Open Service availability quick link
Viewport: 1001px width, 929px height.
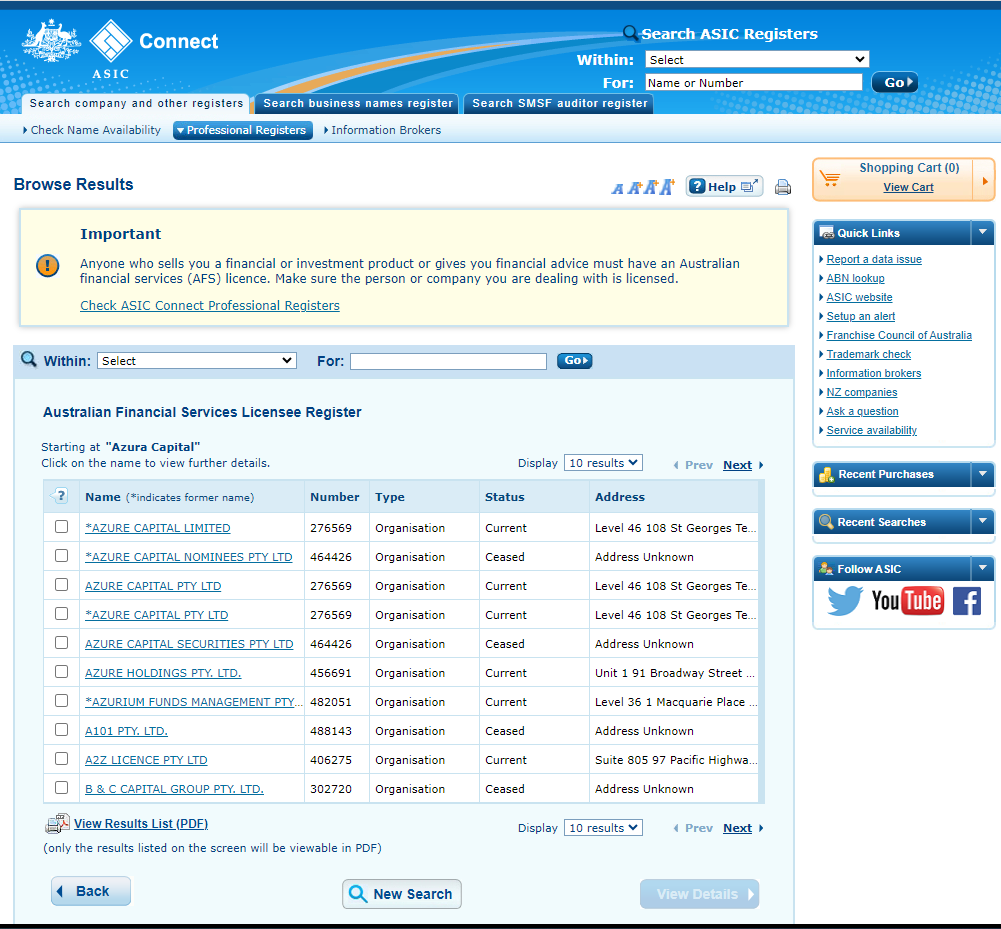871,430
